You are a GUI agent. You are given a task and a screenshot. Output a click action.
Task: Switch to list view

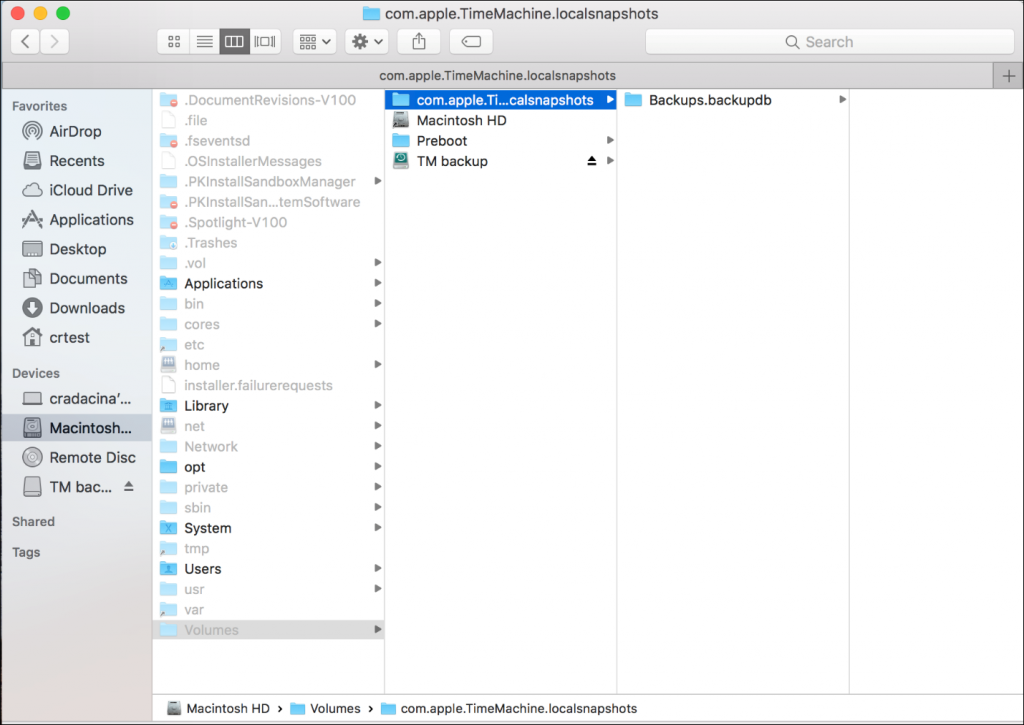pos(204,42)
